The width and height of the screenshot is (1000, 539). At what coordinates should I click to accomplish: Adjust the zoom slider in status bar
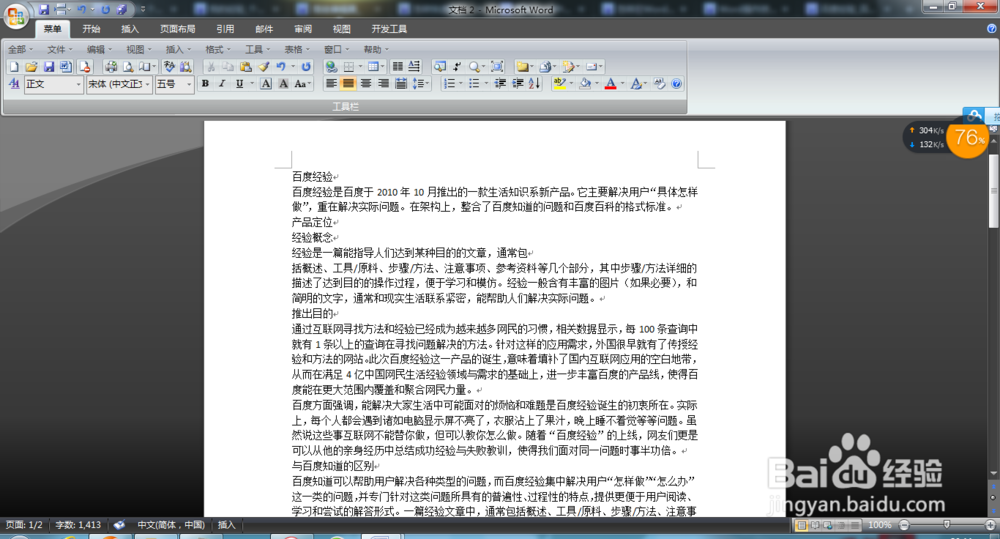946,525
